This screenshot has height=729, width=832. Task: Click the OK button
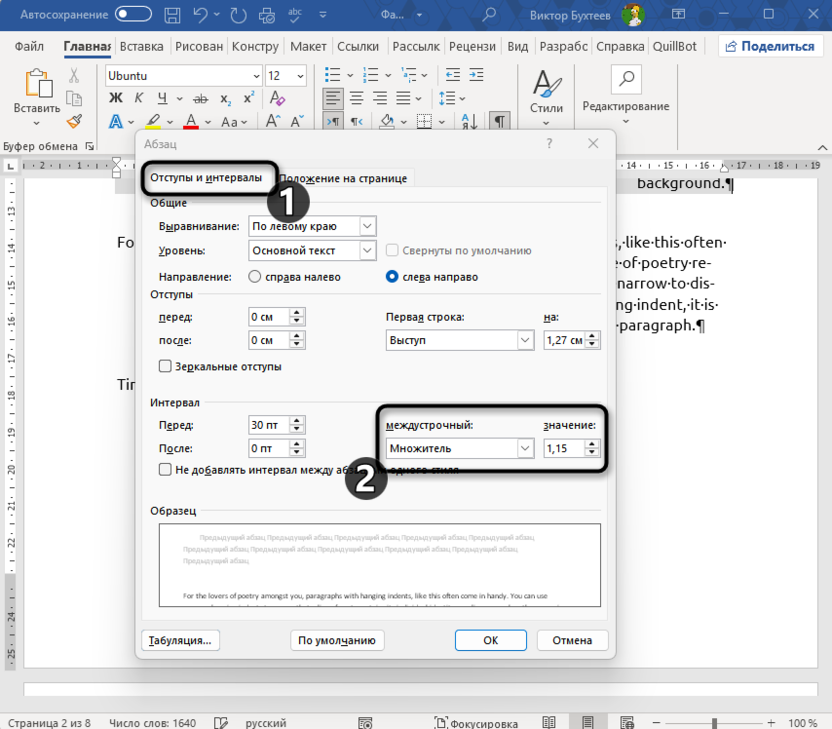[490, 640]
